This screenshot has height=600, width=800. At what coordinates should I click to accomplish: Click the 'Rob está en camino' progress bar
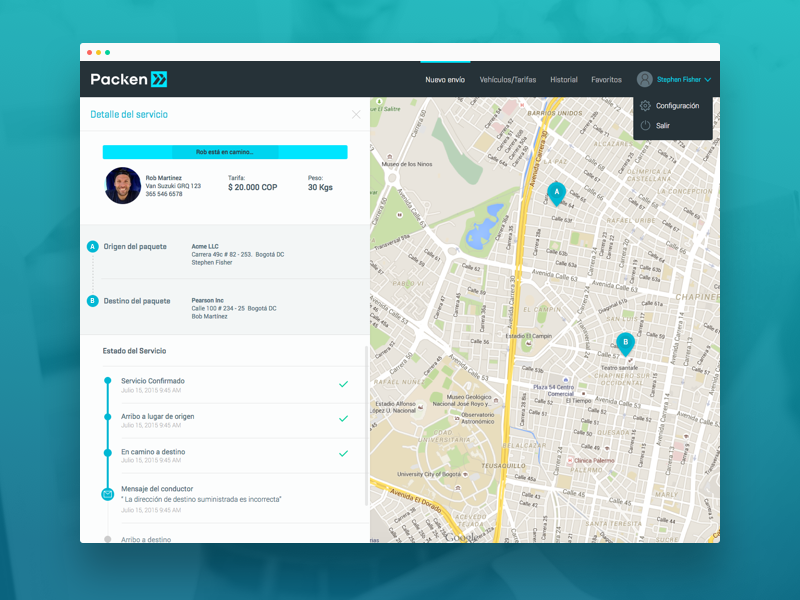click(225, 152)
